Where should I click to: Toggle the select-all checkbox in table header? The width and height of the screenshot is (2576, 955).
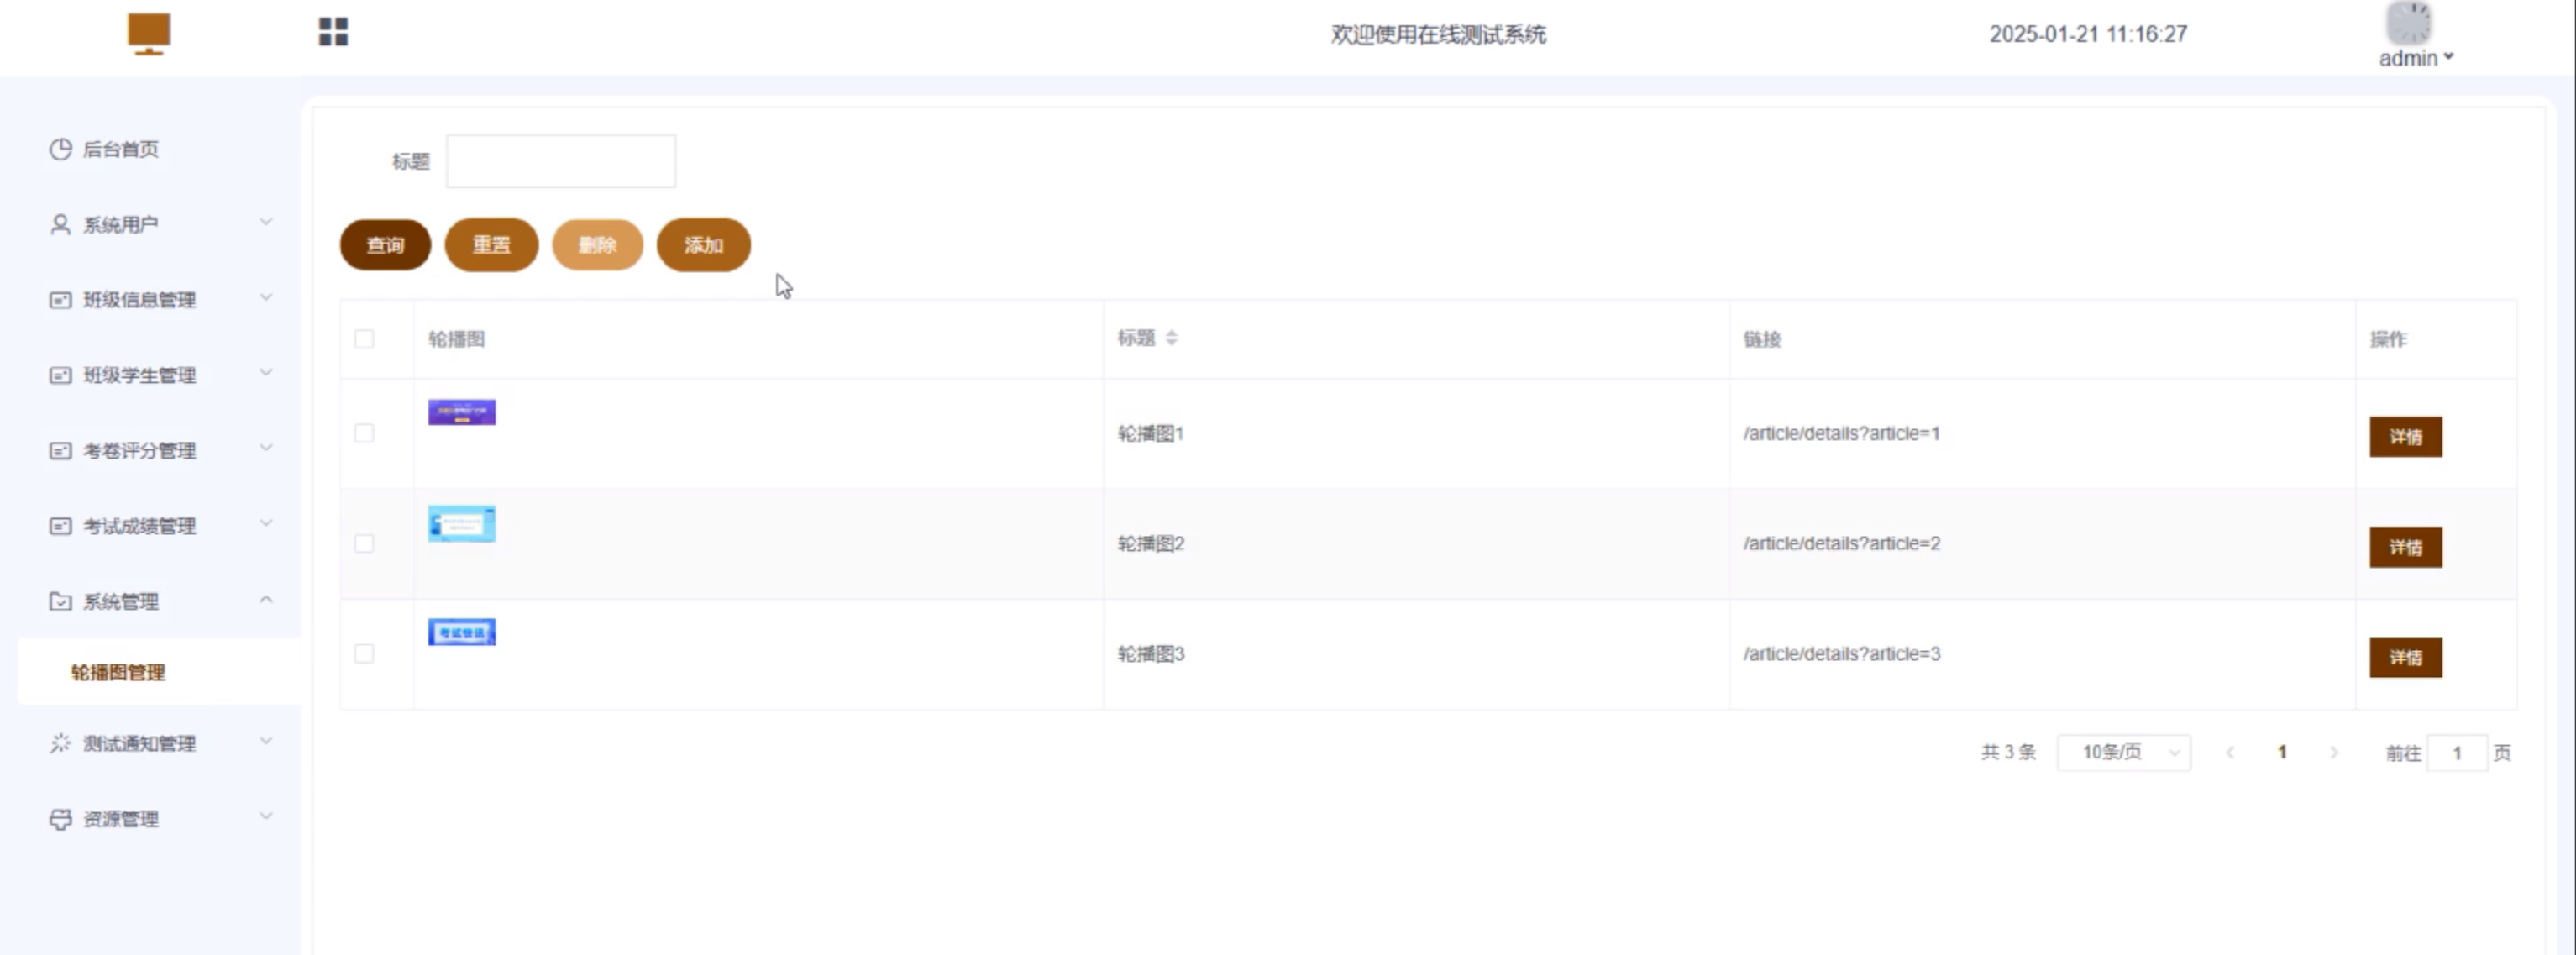point(364,339)
